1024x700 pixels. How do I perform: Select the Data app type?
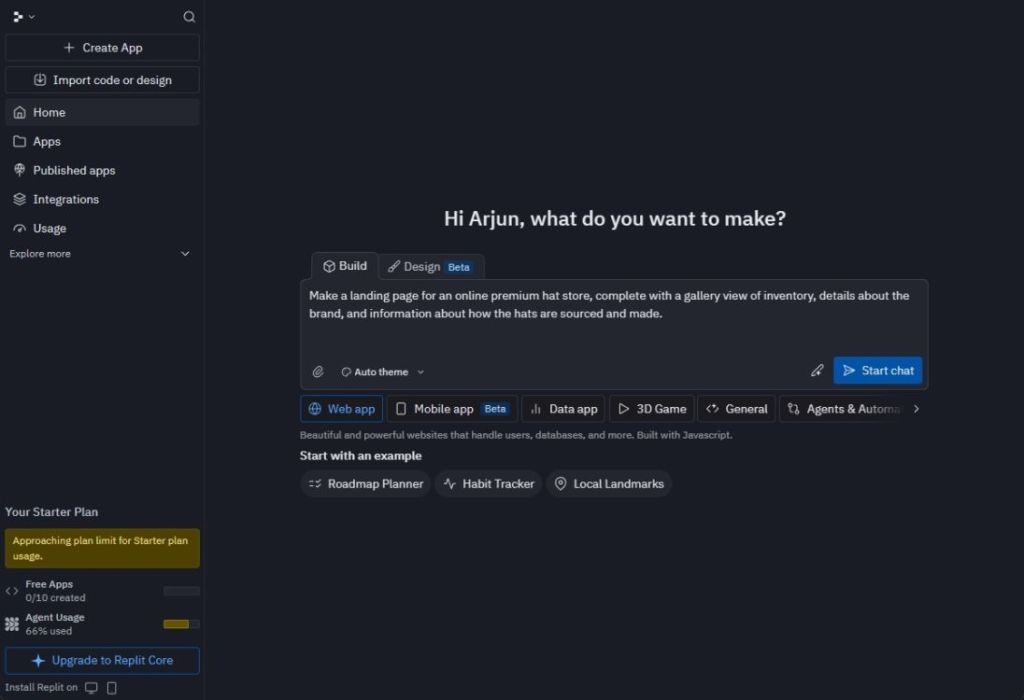[x=563, y=408]
